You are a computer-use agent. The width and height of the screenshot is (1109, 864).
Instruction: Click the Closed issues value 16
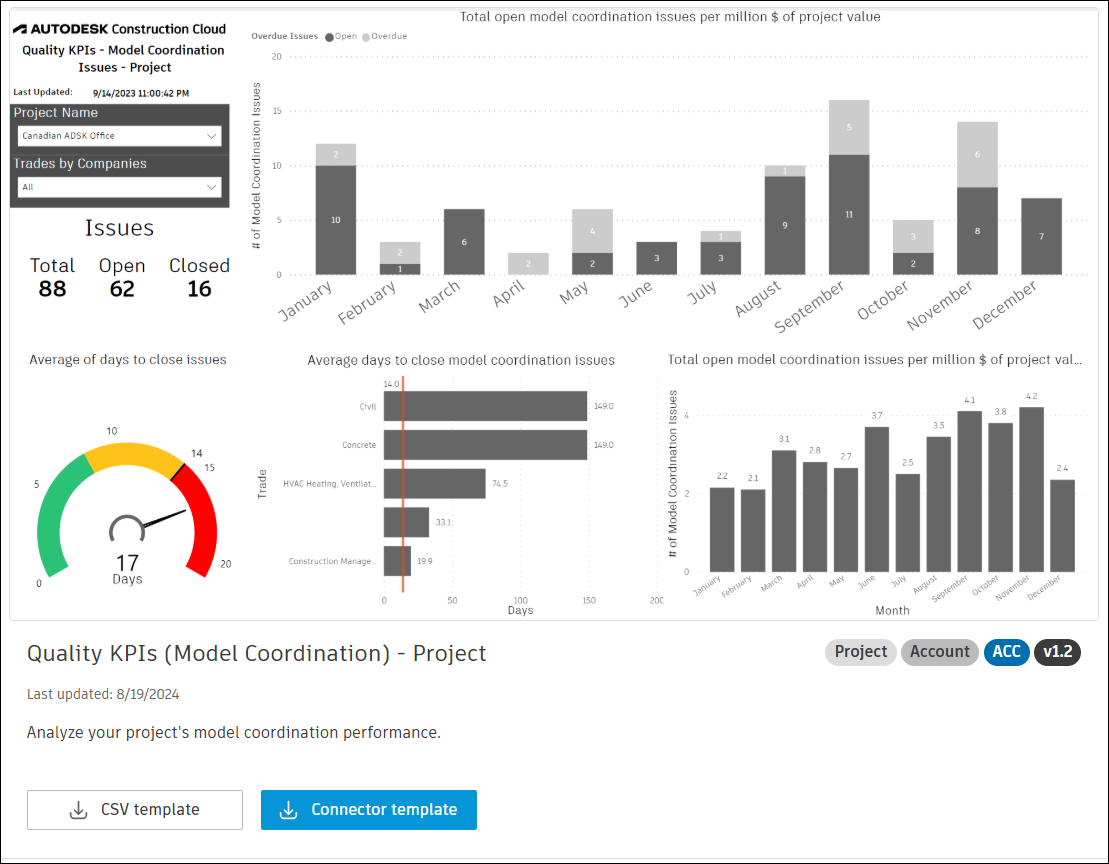click(x=199, y=288)
